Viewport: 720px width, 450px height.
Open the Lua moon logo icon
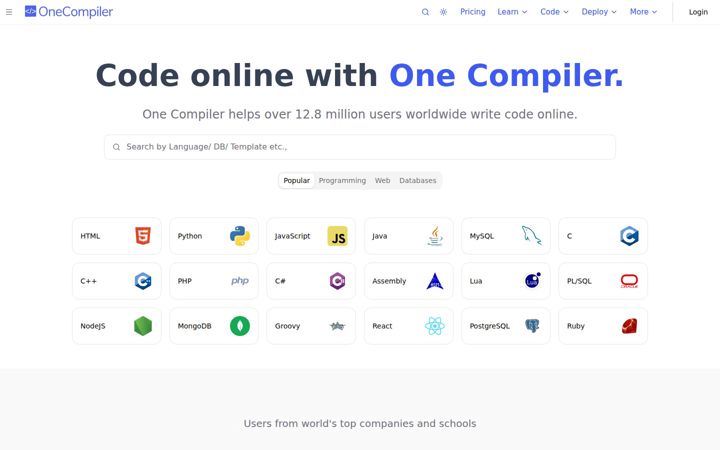click(533, 280)
